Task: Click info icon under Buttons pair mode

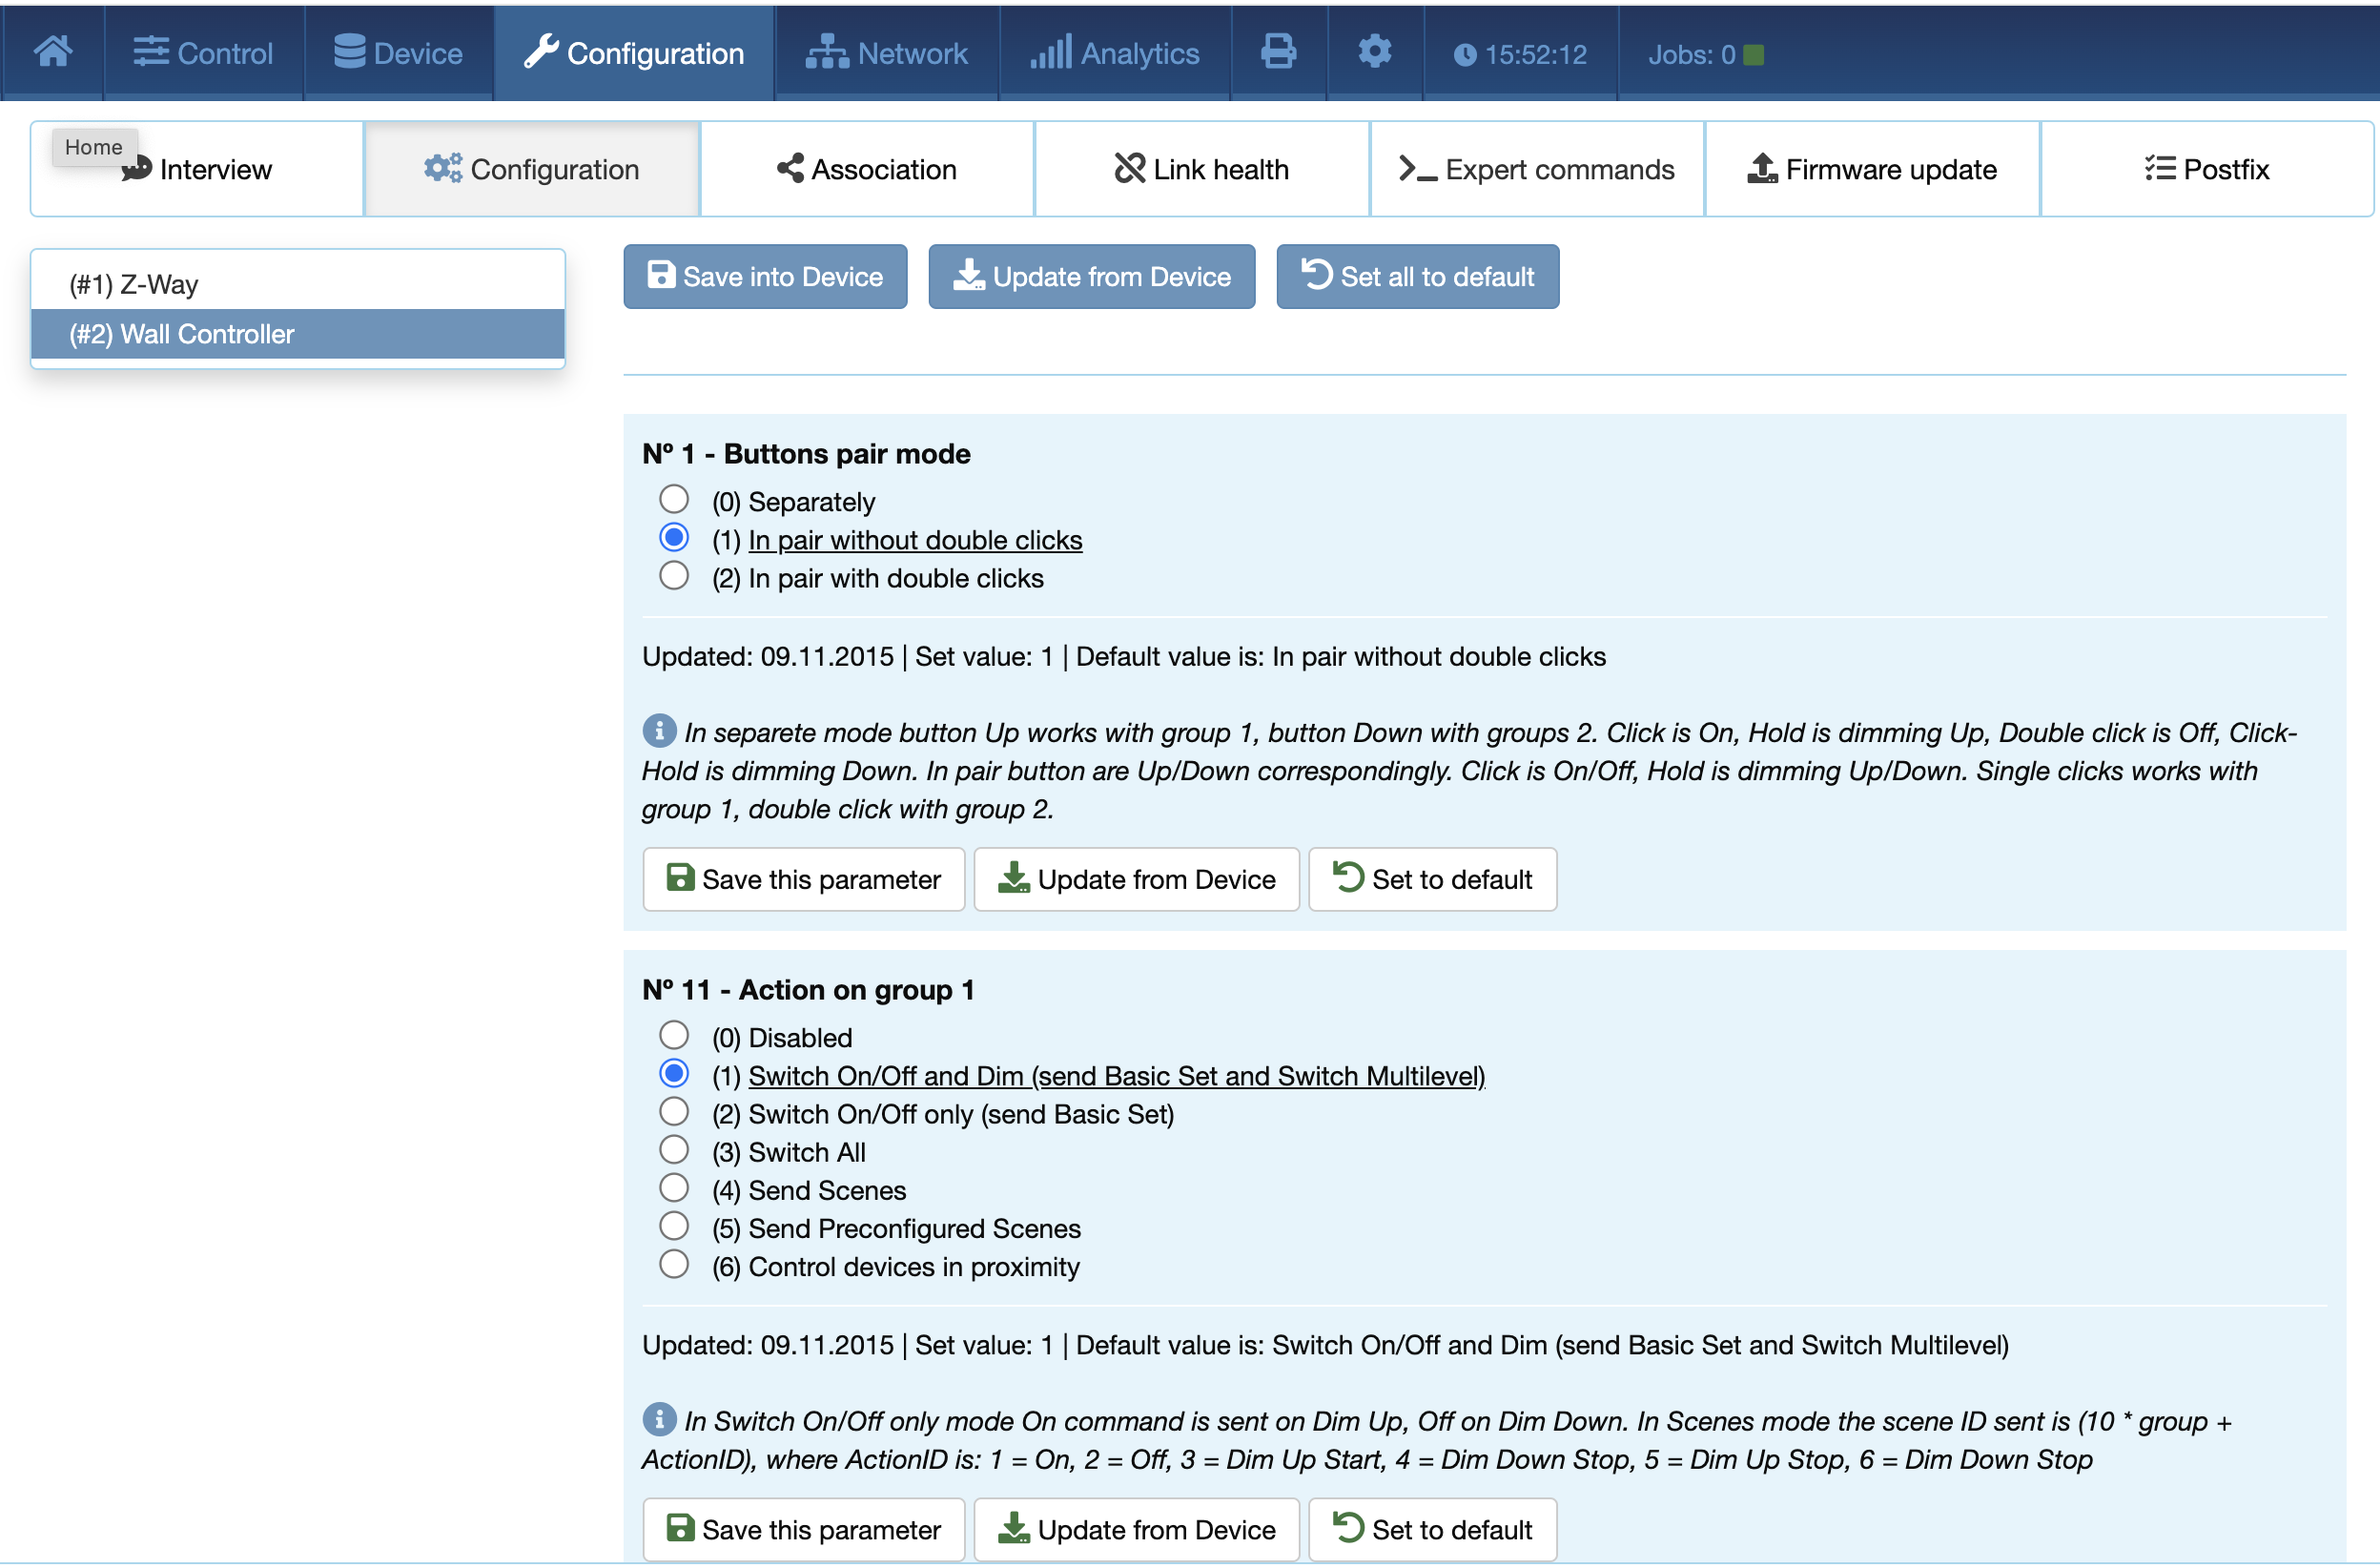Action: pyautogui.click(x=659, y=730)
